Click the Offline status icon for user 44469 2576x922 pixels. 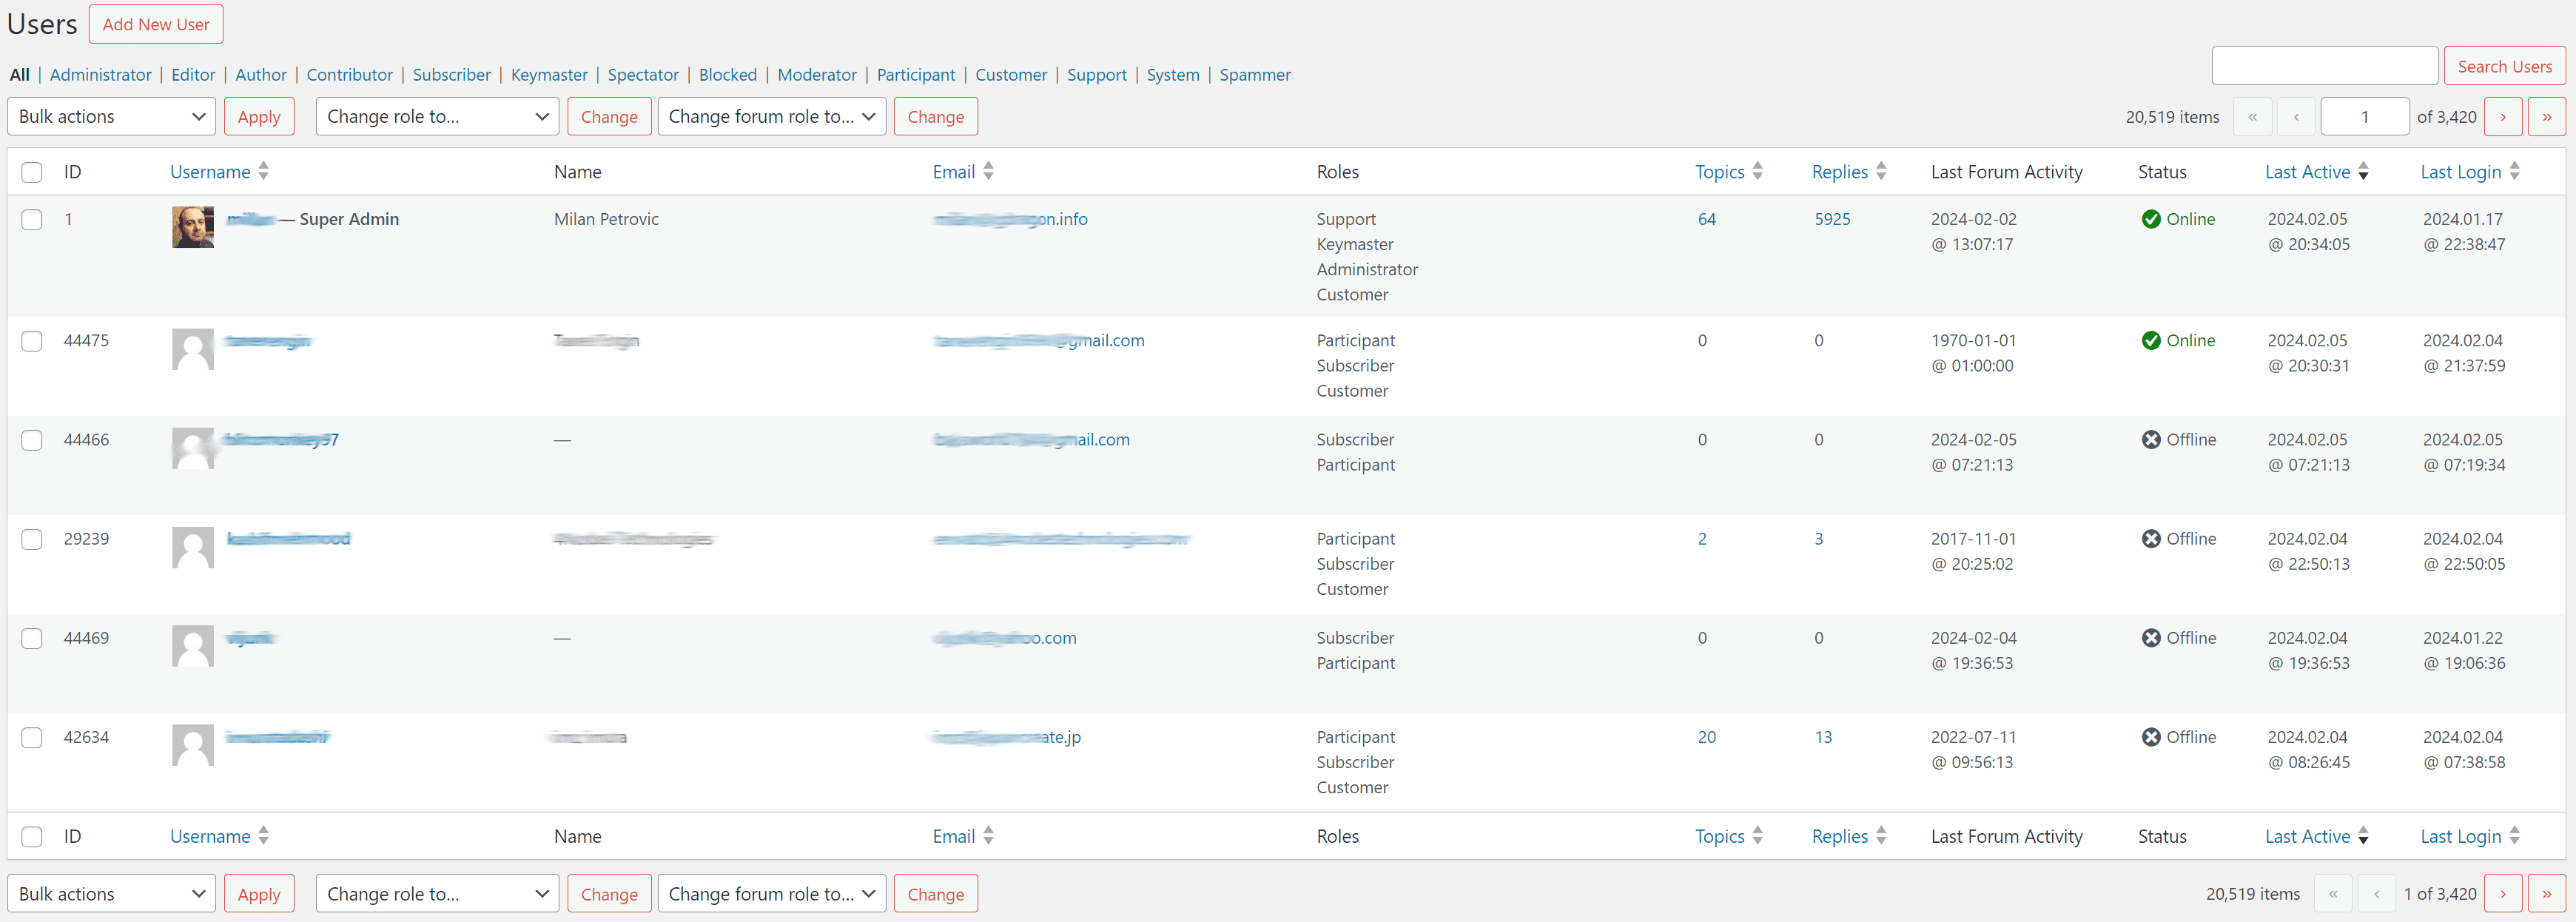(x=2151, y=637)
